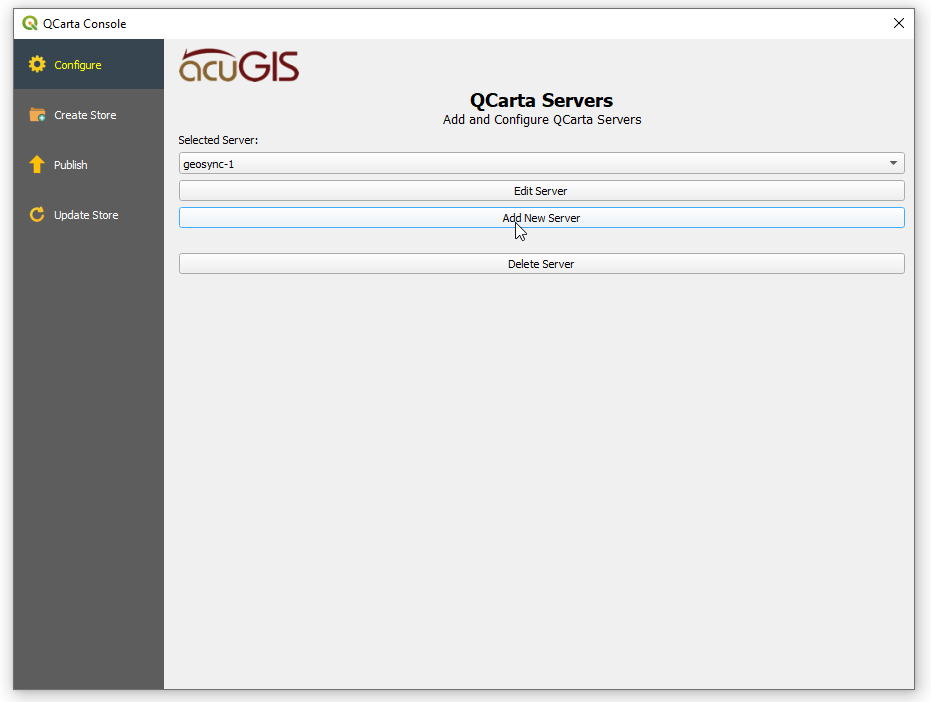The image size is (931, 702).
Task: Click the Edit Server button
Action: pos(542,191)
